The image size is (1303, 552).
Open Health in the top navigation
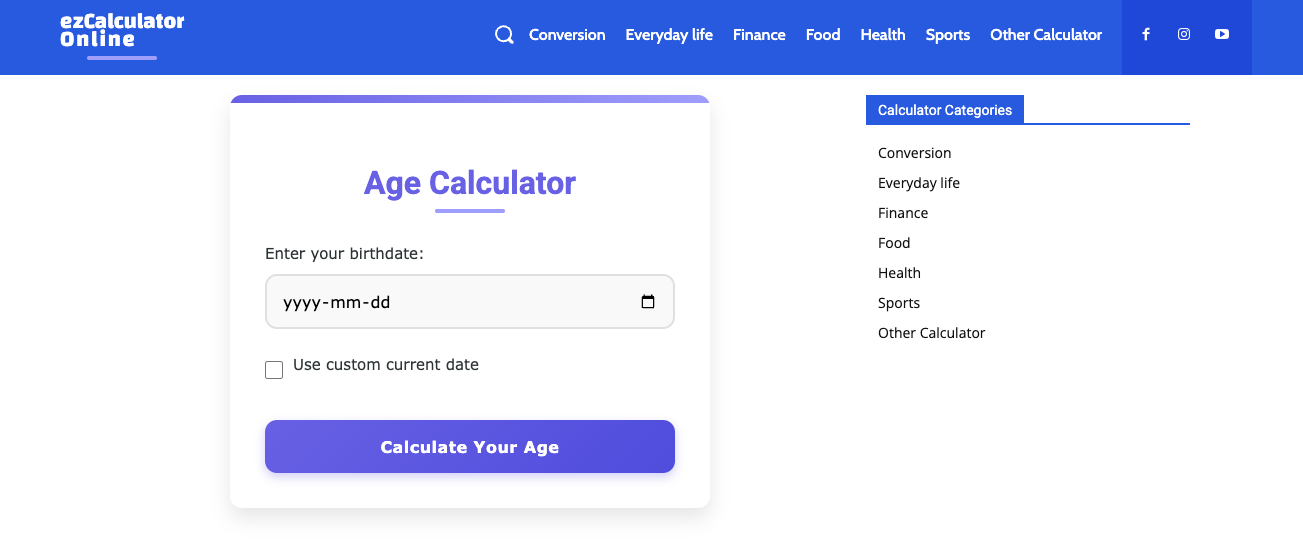coord(883,35)
